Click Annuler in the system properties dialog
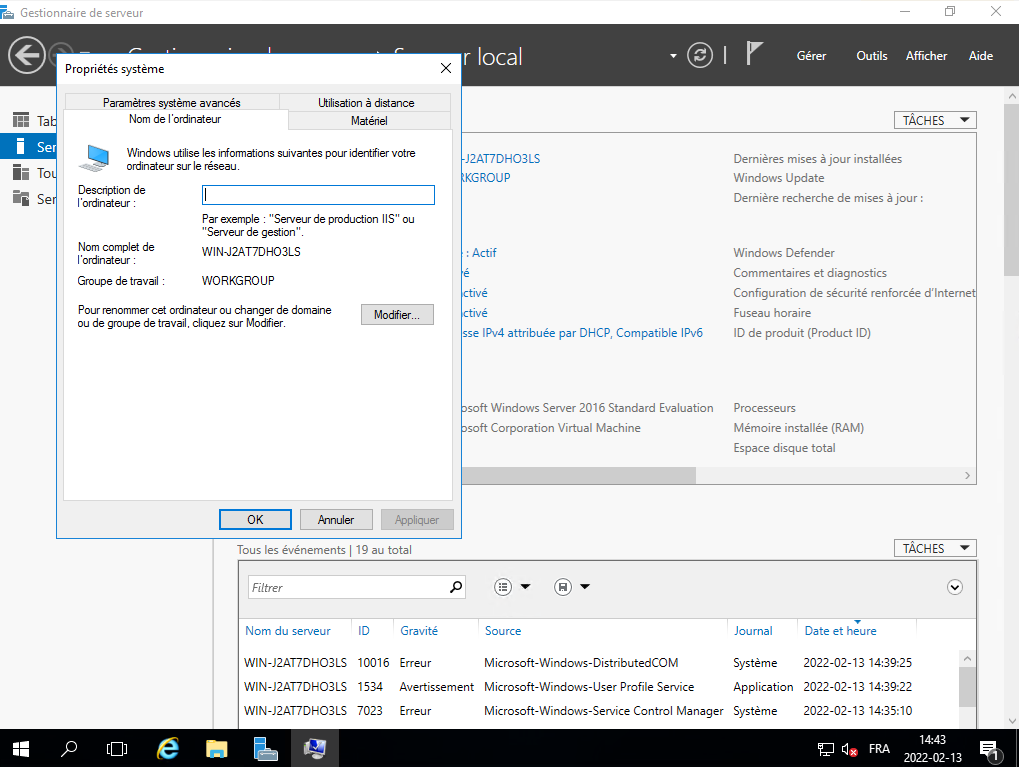 (336, 519)
